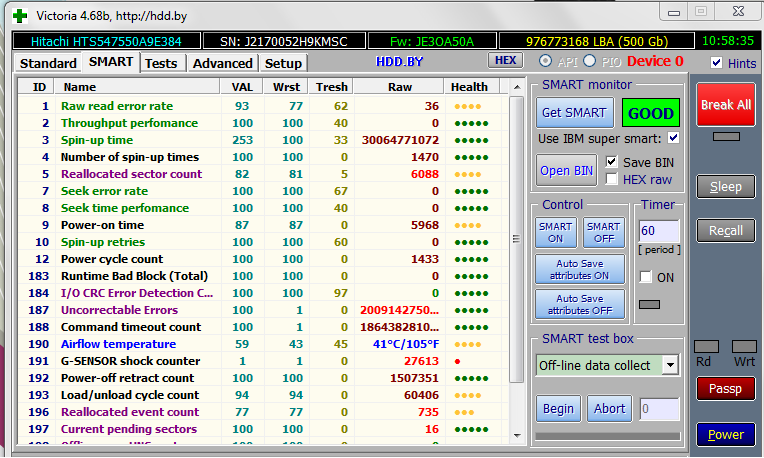Enable the HEX raw checkbox
The height and width of the screenshot is (458, 764).
[x=611, y=179]
